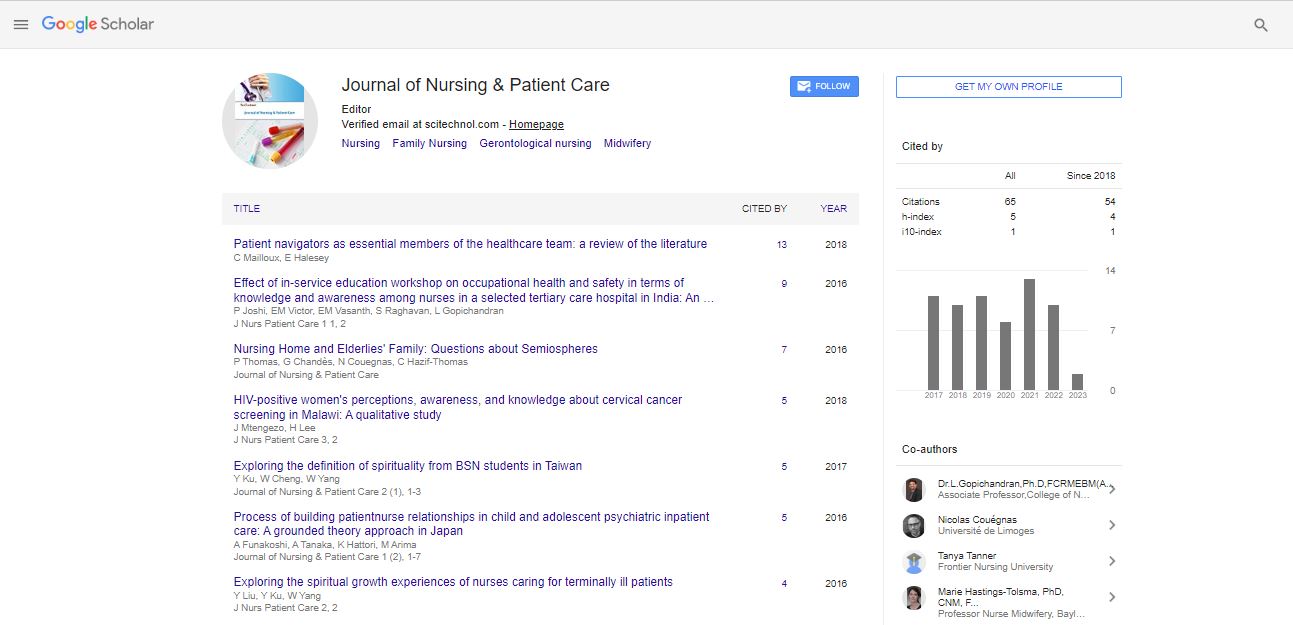Expand Dr.L.Gopichandran co-author chevron

coord(1112,490)
